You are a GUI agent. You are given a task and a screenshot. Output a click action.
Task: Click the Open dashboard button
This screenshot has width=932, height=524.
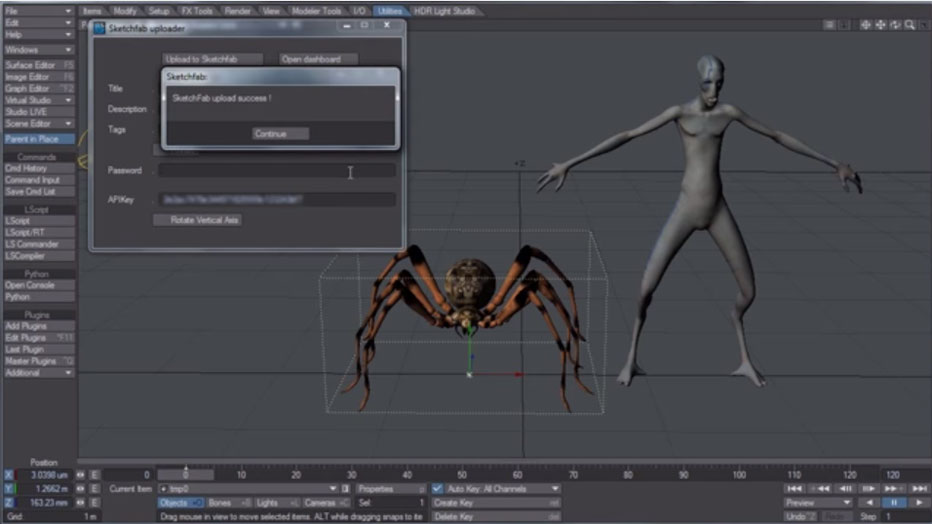[318, 59]
